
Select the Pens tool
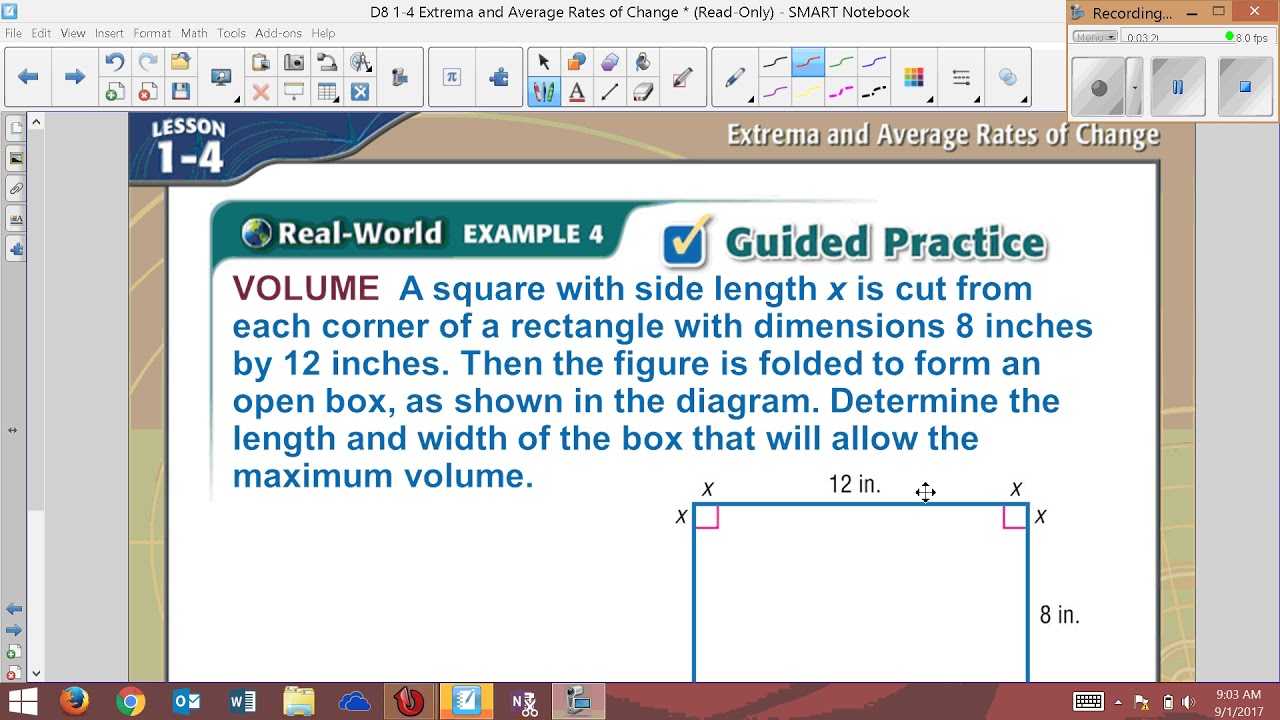click(544, 92)
